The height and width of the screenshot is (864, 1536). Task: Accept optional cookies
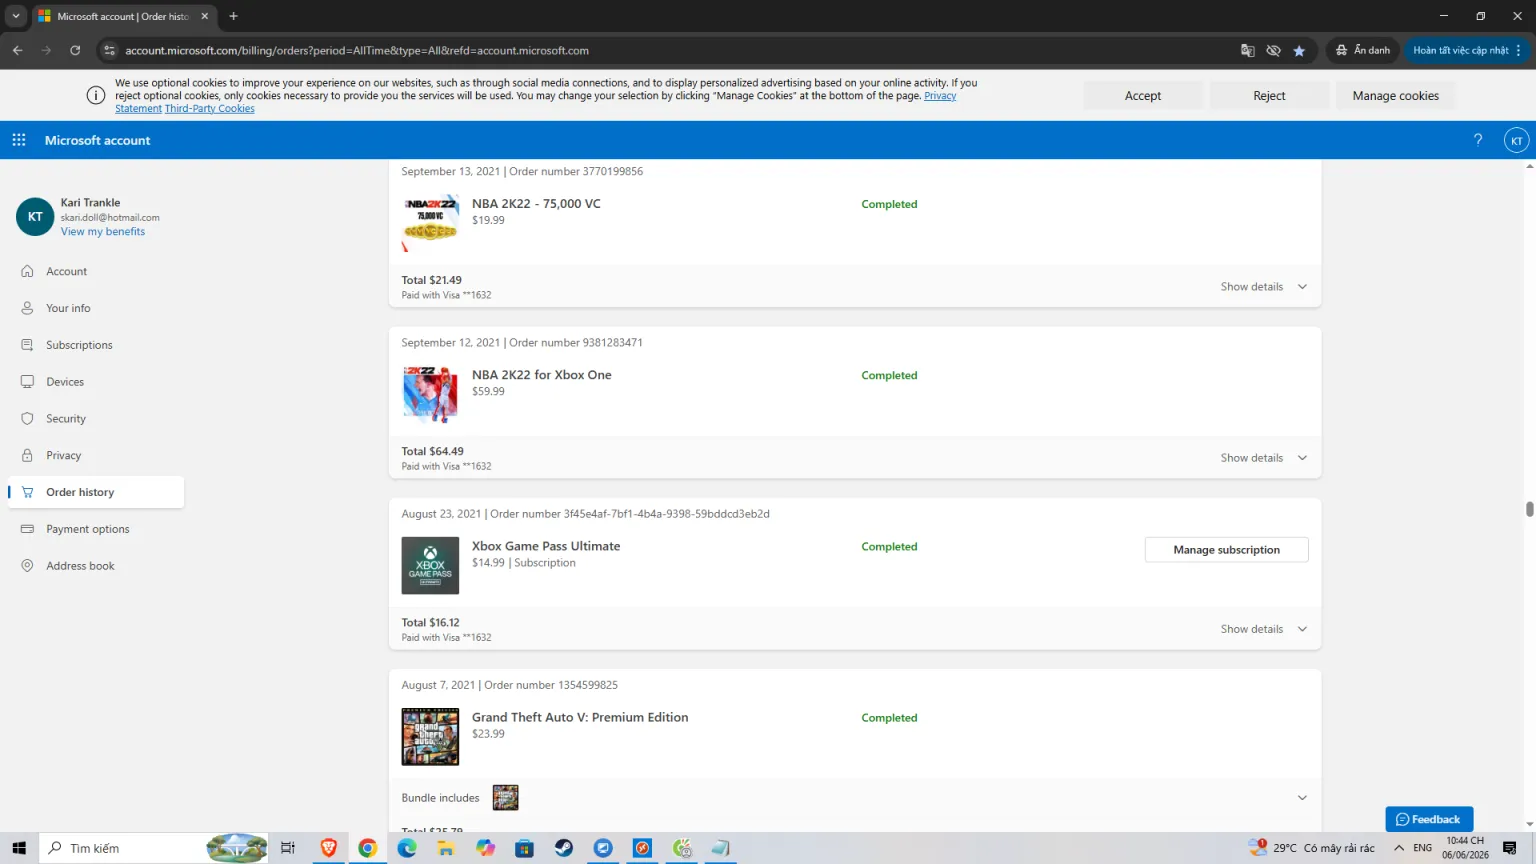(x=1143, y=96)
